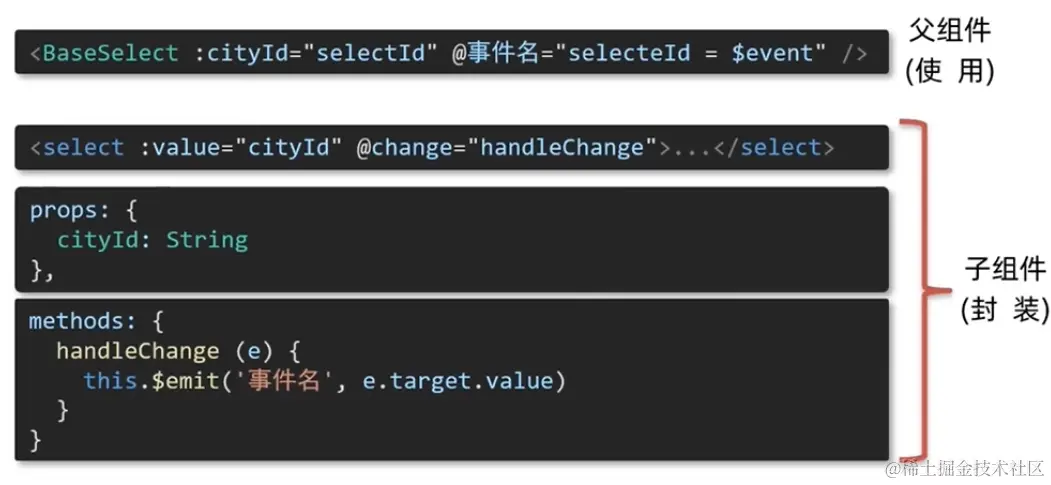This screenshot has height=485, width=1051.
Task: Click the closing </select> tag
Action: [773, 148]
